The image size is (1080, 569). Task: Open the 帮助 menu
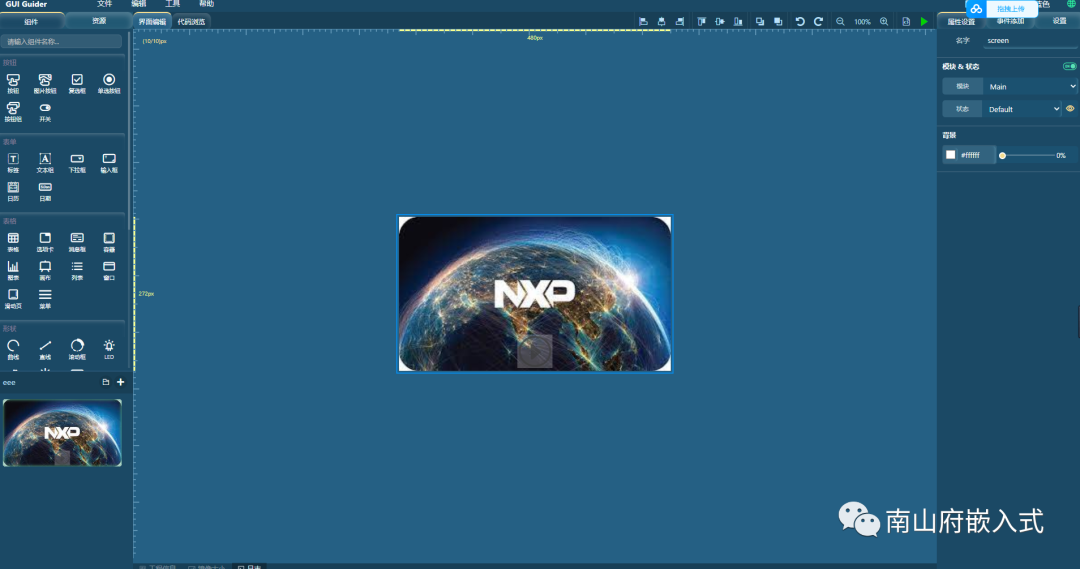(x=206, y=4)
